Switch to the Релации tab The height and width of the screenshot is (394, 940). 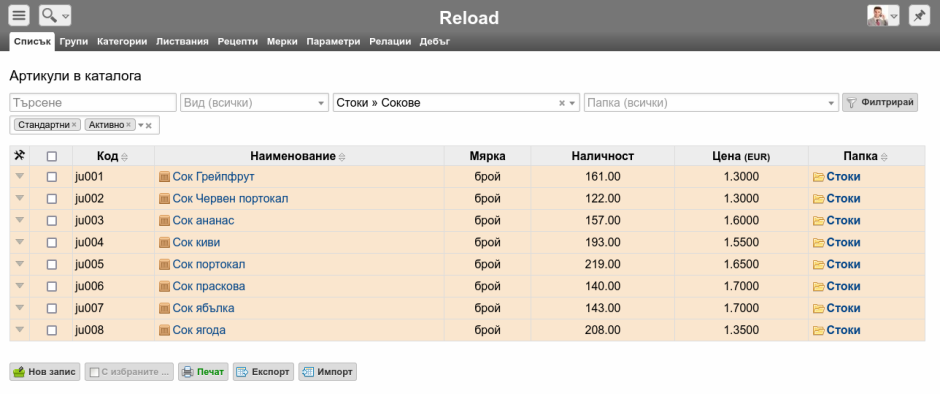(x=390, y=41)
